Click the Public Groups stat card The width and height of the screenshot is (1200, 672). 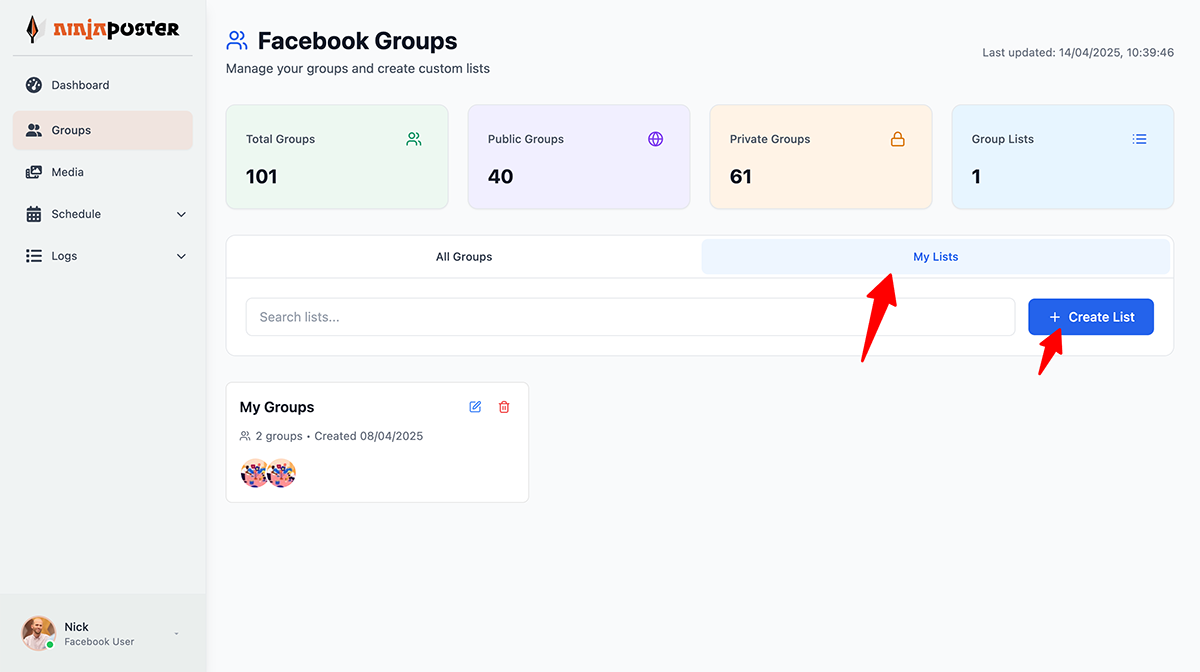pos(579,157)
